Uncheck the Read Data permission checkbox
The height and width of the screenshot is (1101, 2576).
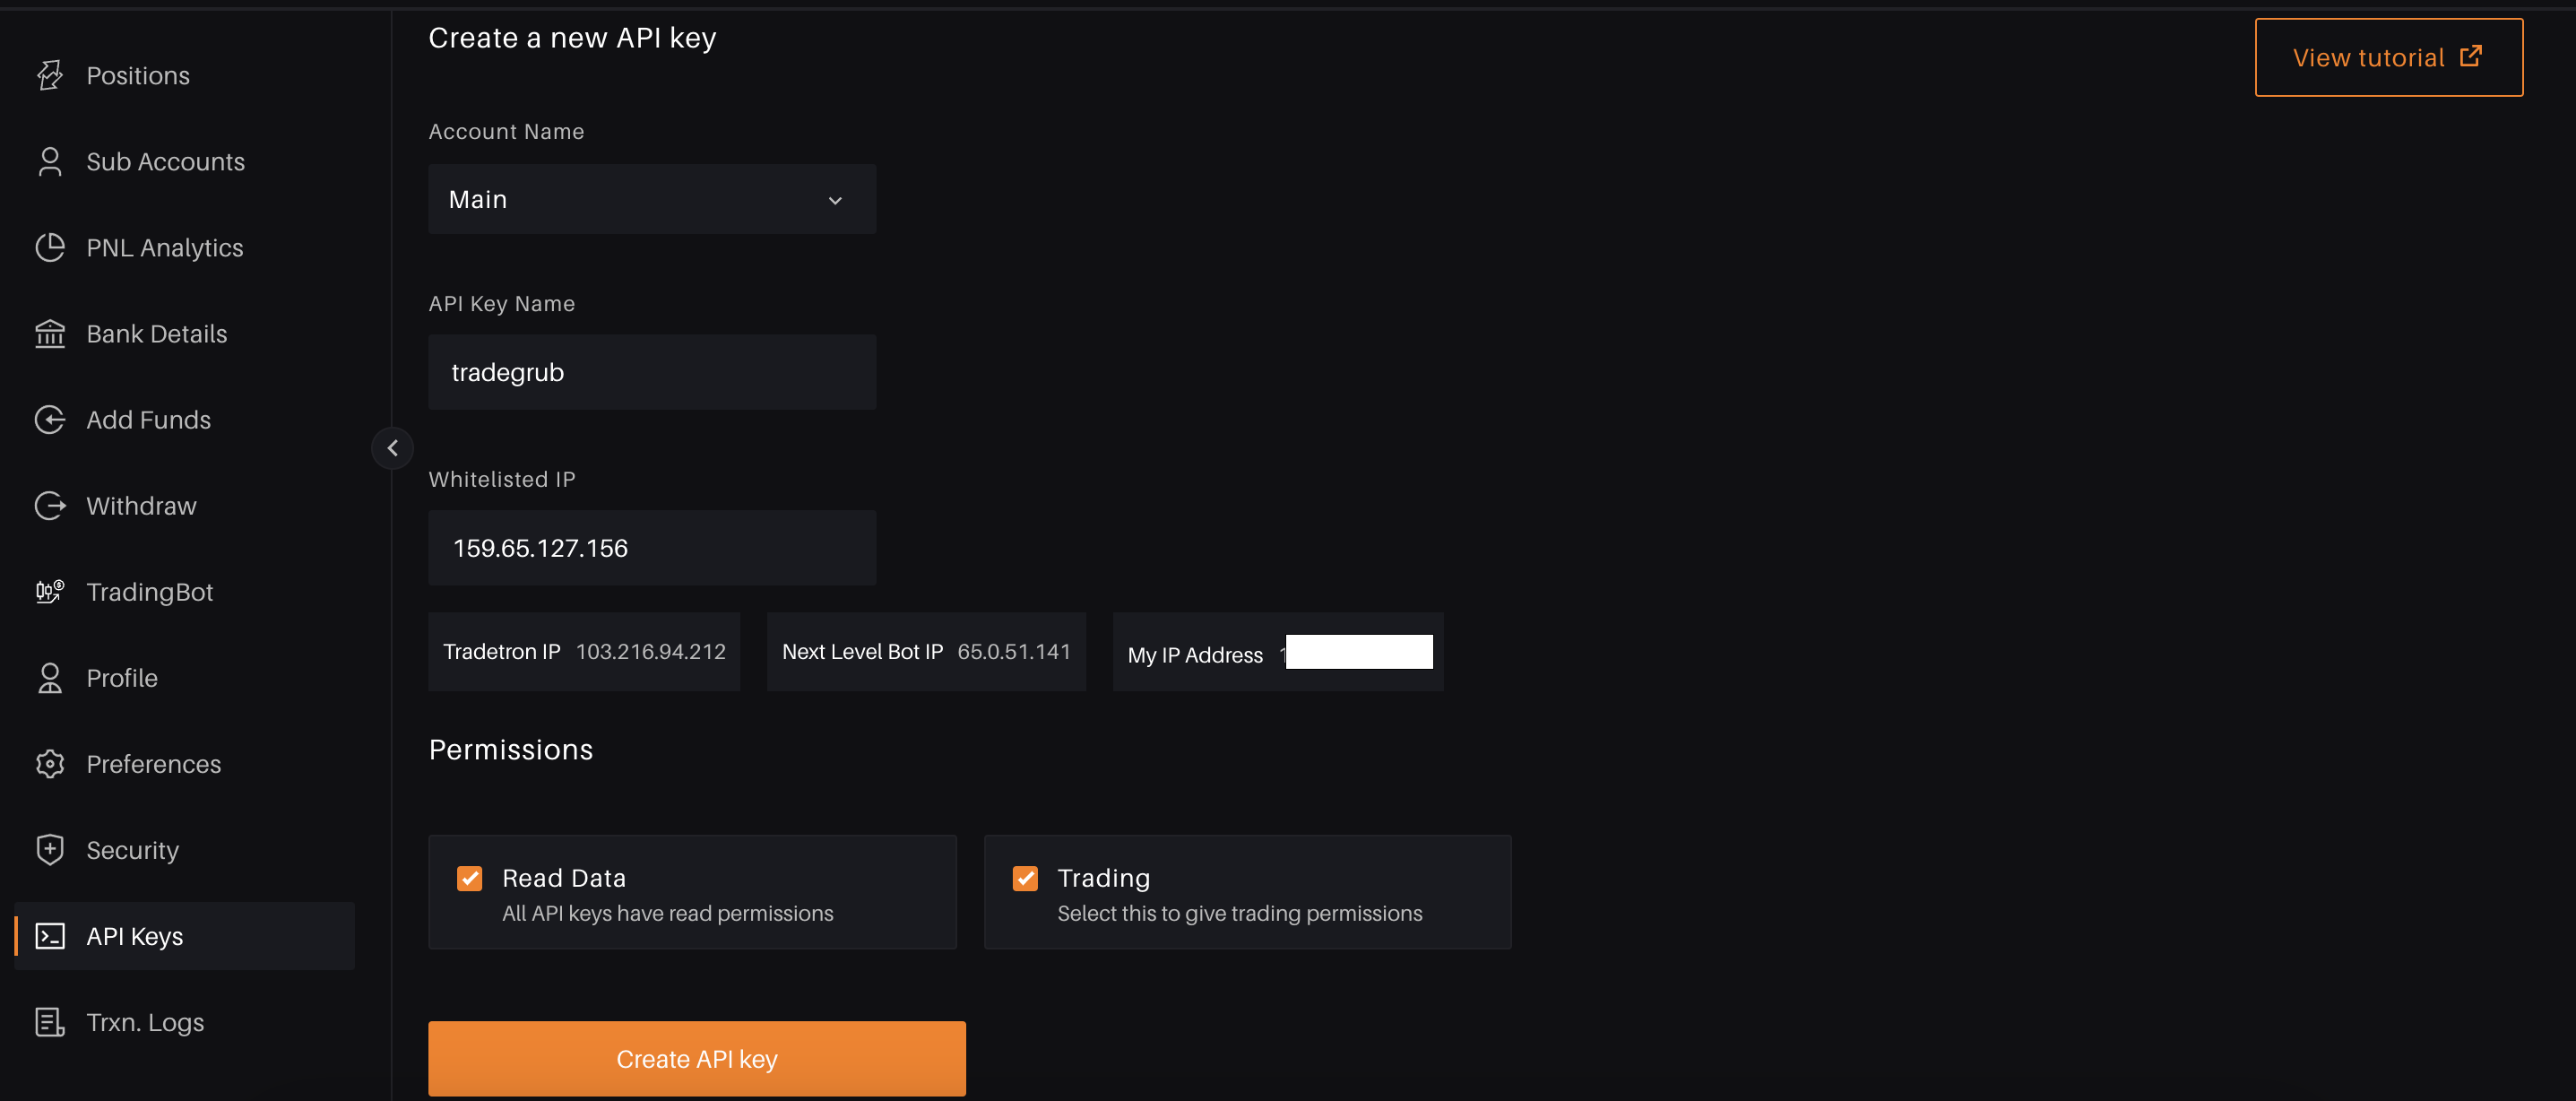point(469,877)
